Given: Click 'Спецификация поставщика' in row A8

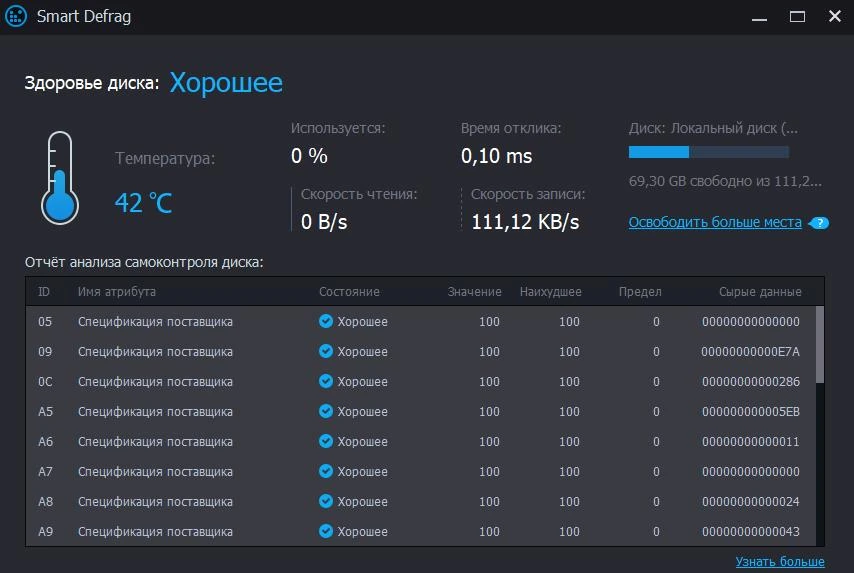Looking at the screenshot, I should (155, 502).
